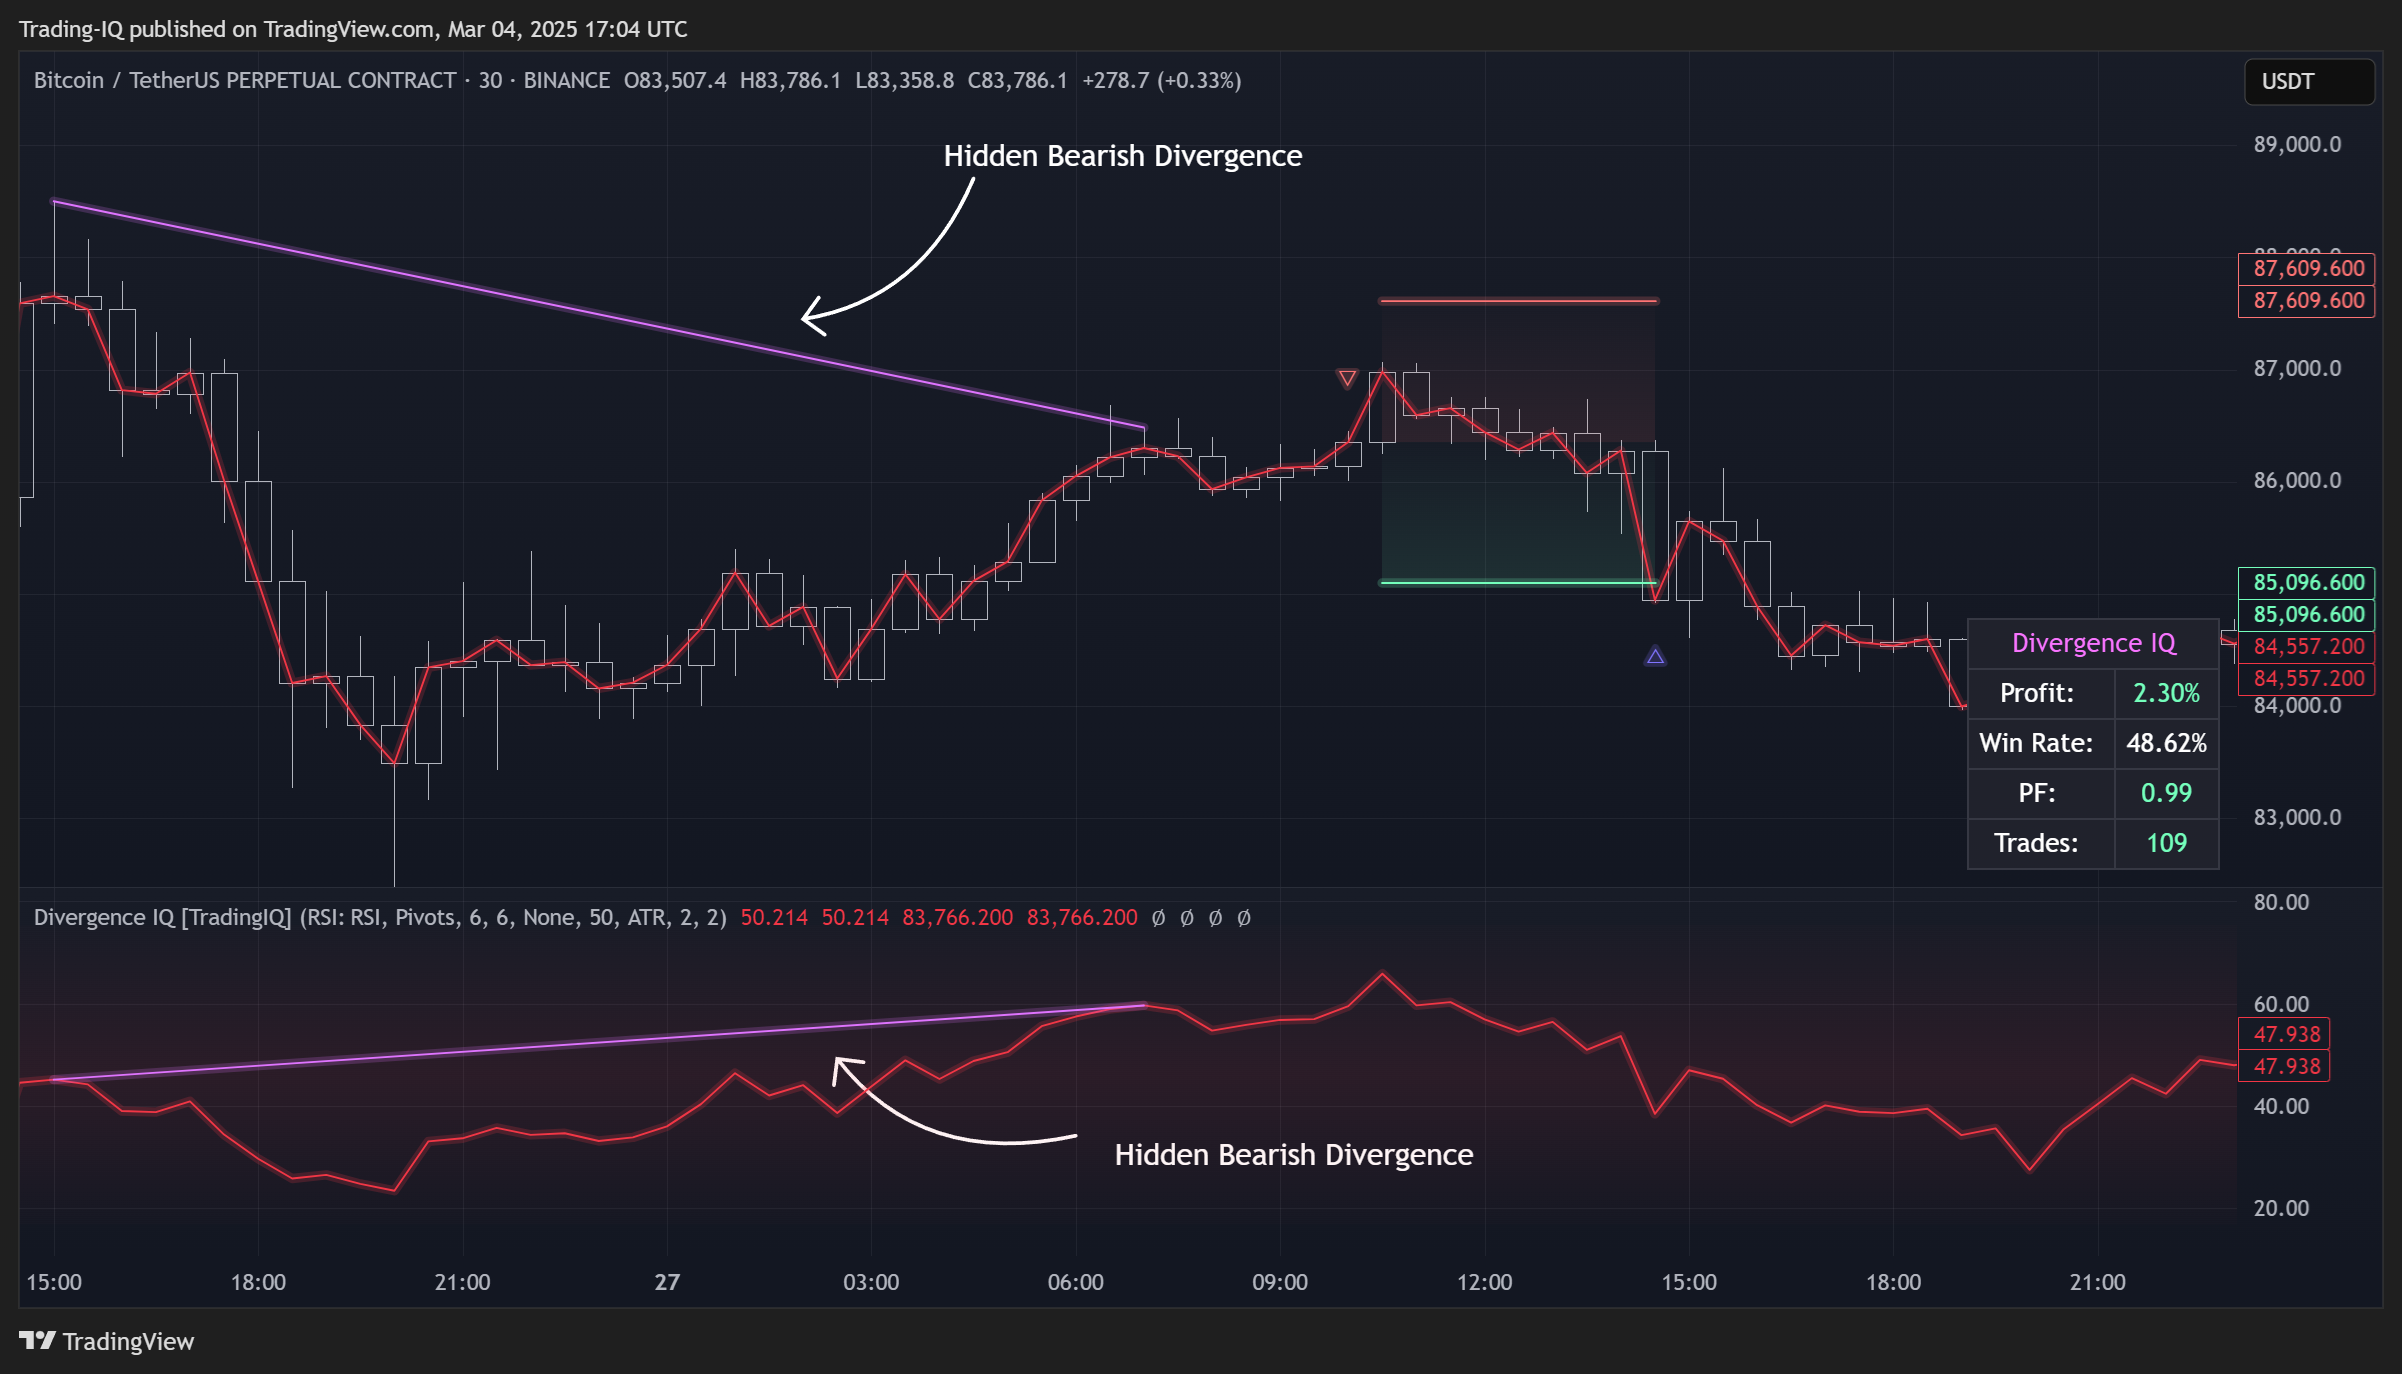Image resolution: width=2402 pixels, height=1374 pixels.
Task: Click the C83,786.1 close value in the header
Action: (x=1017, y=80)
